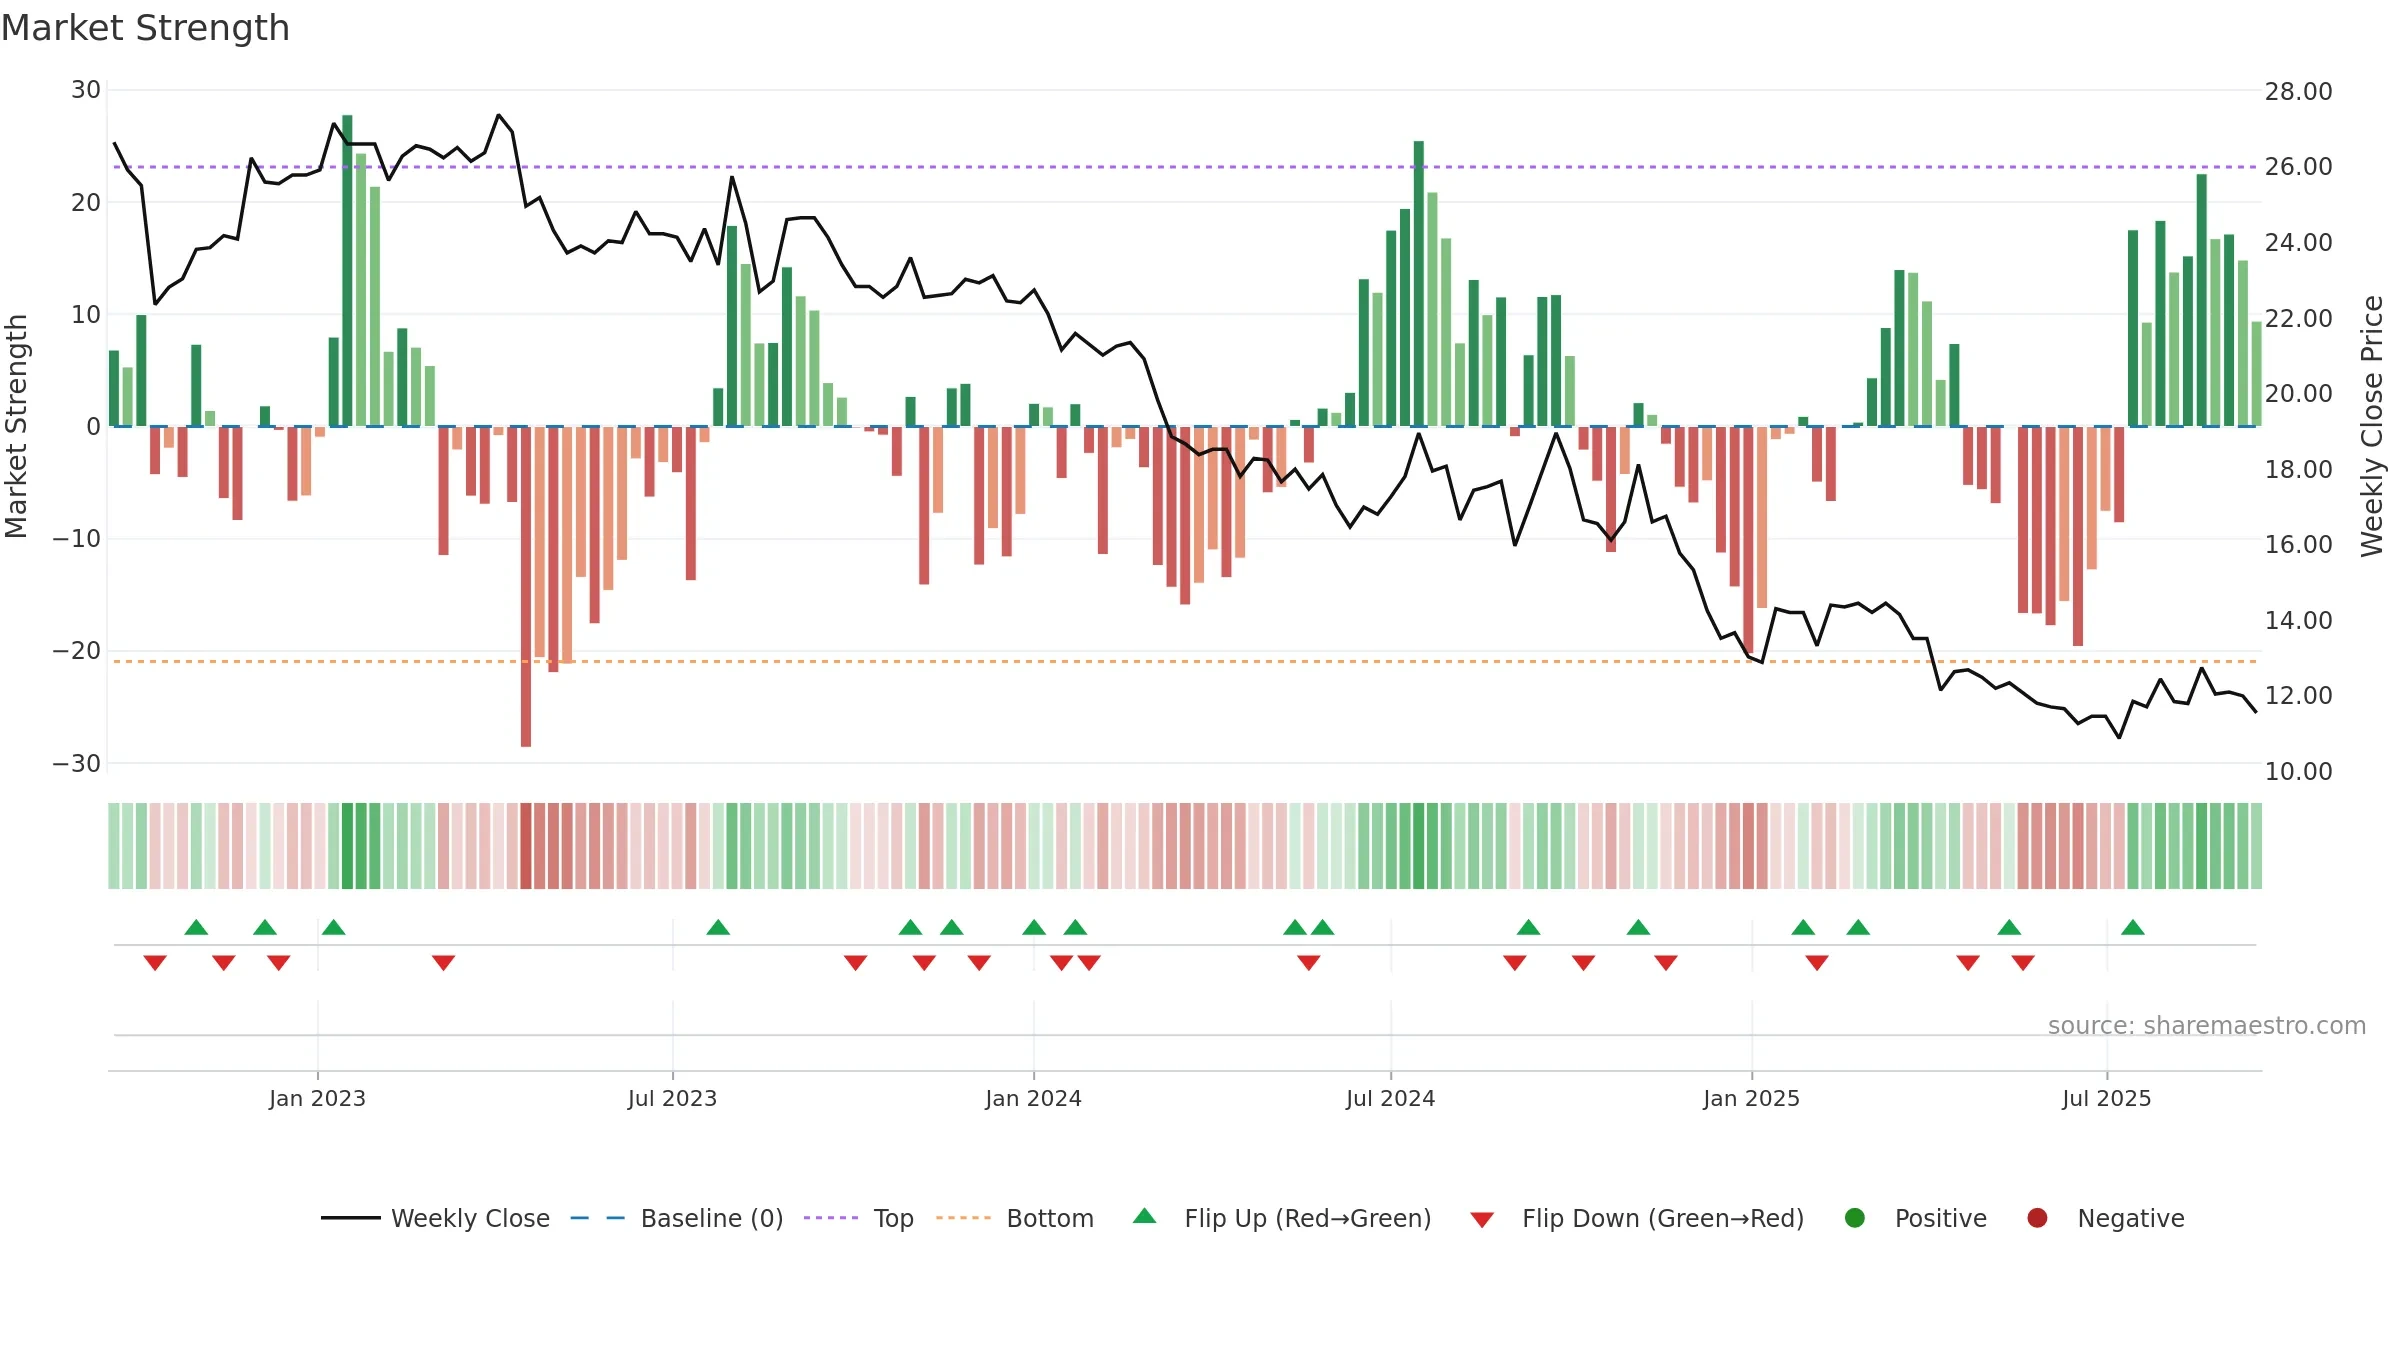2400x1350 pixels.
Task: Click the earliest green flip-up triangle marker
Action: click(196, 927)
